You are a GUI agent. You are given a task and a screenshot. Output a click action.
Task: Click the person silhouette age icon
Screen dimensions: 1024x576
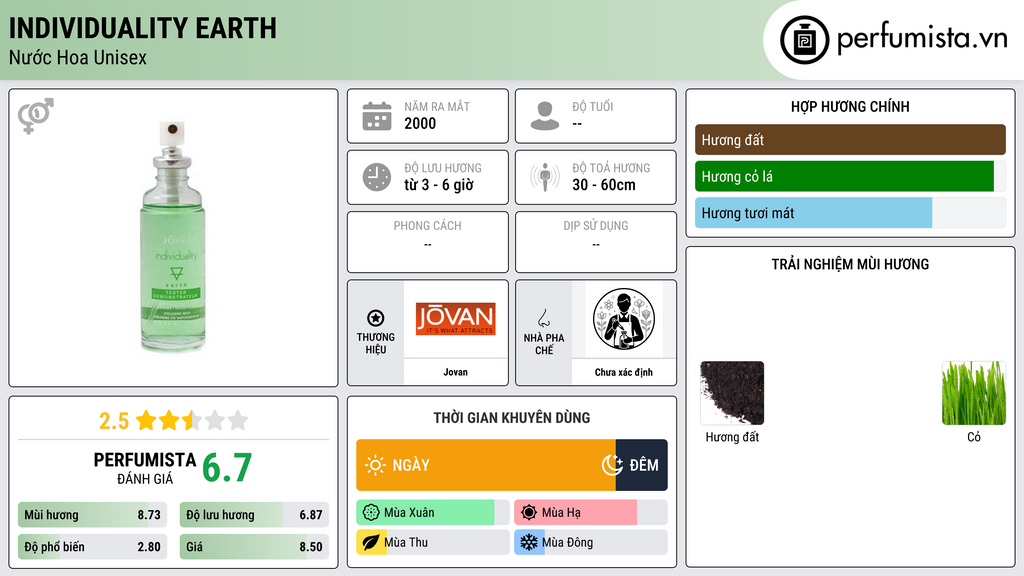click(545, 116)
